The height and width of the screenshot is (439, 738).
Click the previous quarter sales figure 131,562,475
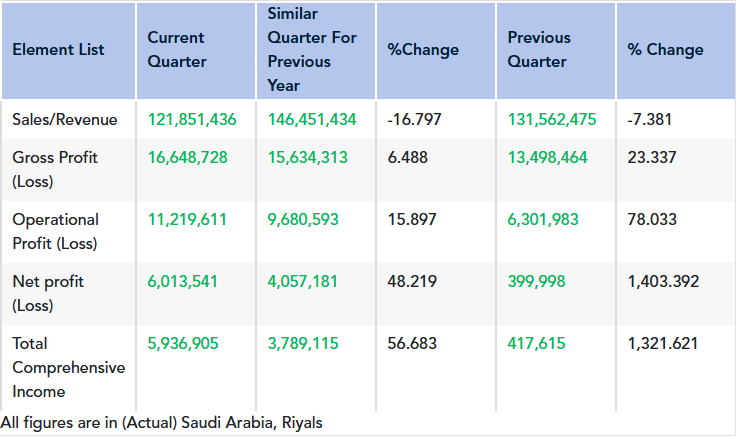point(552,120)
